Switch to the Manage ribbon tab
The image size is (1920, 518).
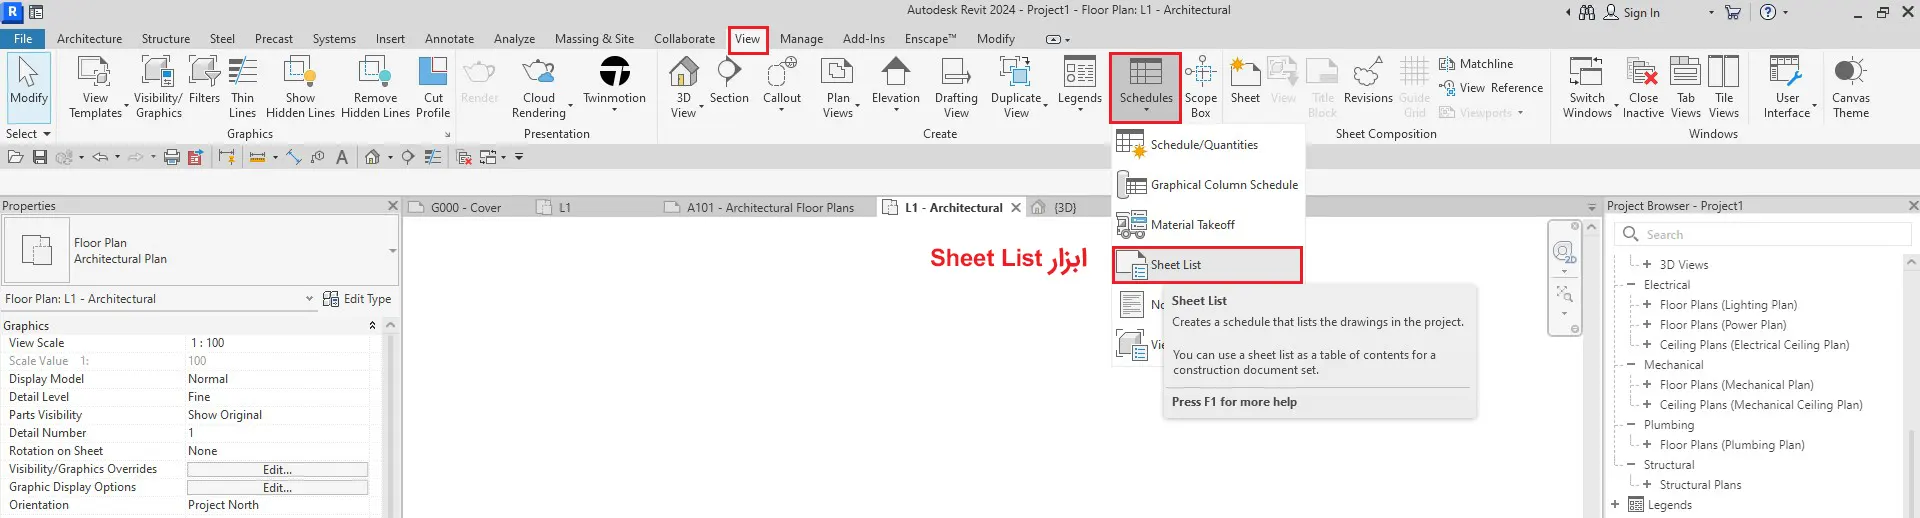801,39
